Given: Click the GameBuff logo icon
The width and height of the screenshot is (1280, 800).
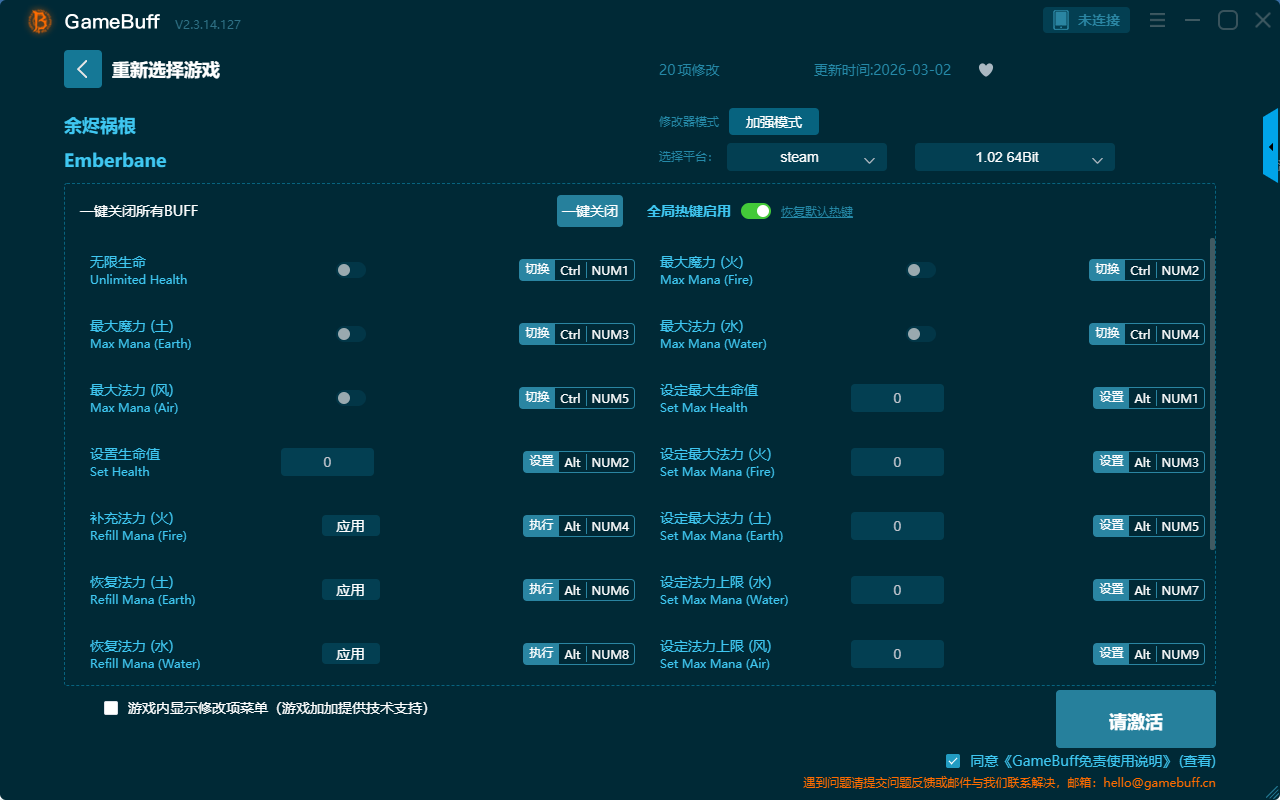Looking at the screenshot, I should click(x=40, y=21).
